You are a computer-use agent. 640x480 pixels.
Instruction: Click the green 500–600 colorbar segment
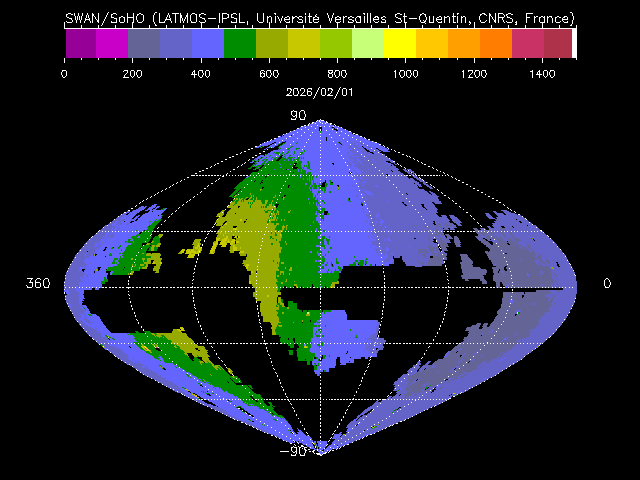pyautogui.click(x=240, y=43)
